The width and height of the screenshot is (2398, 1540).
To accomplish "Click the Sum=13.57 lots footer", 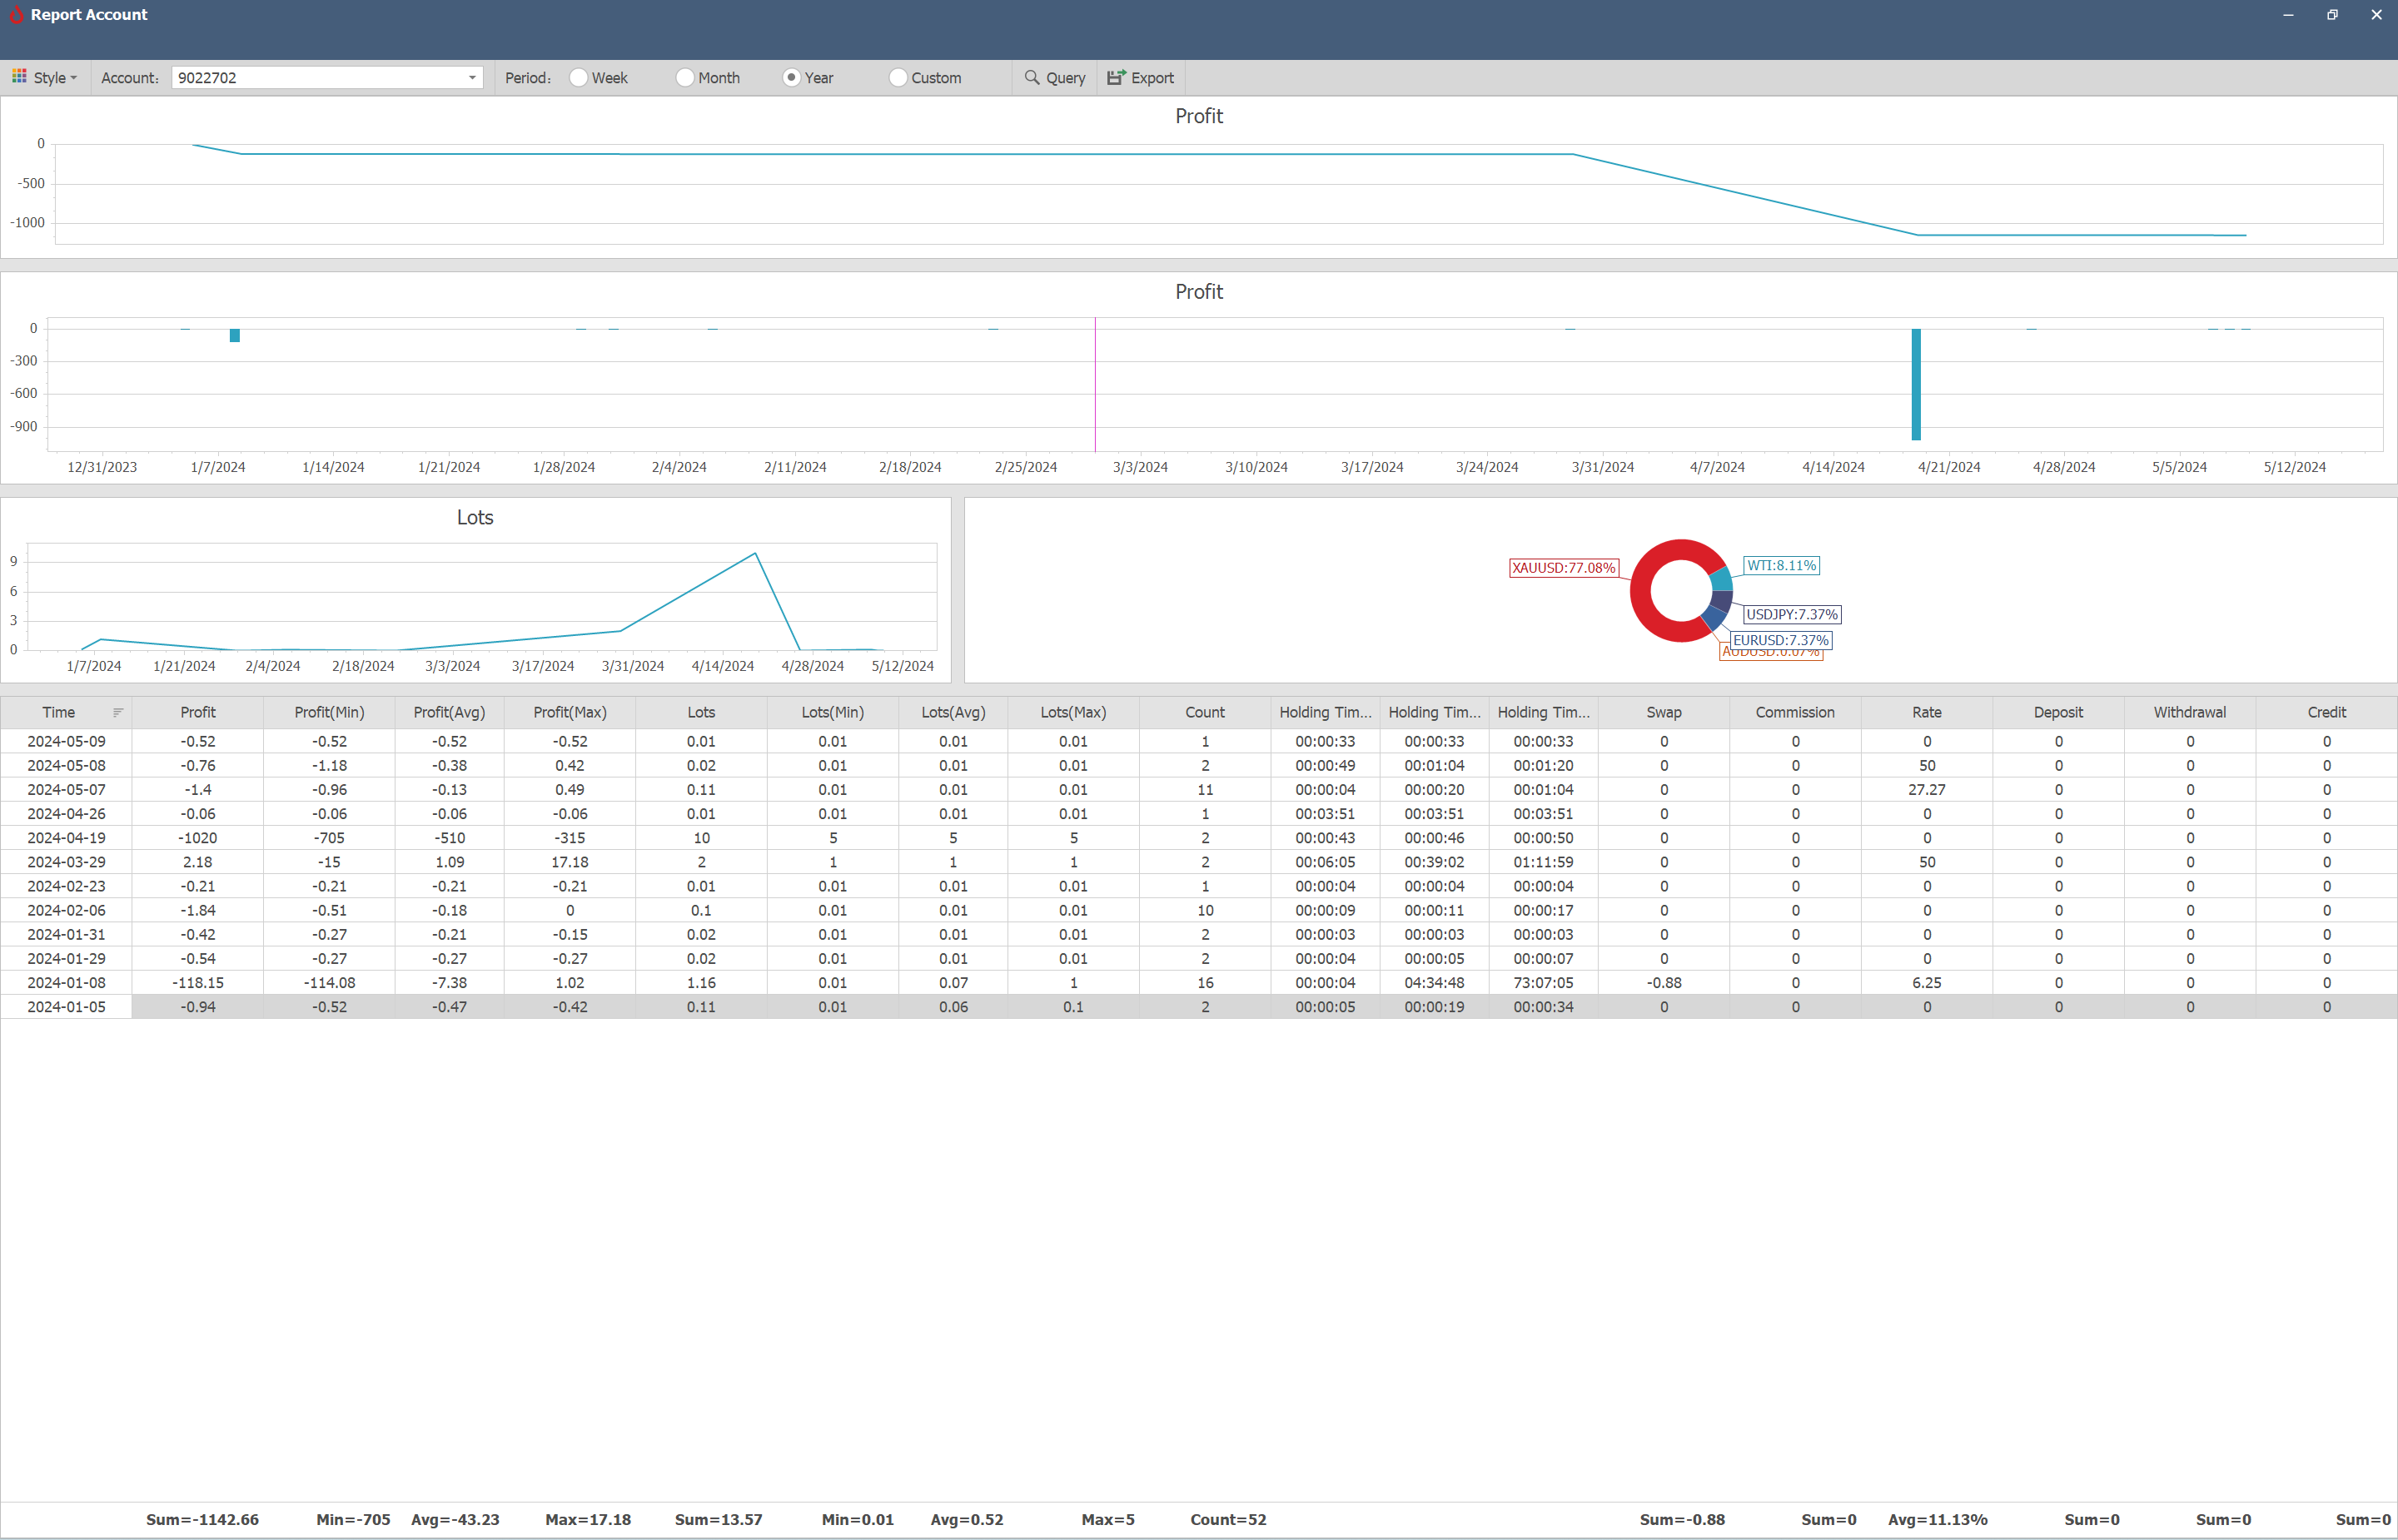I will (718, 1519).
